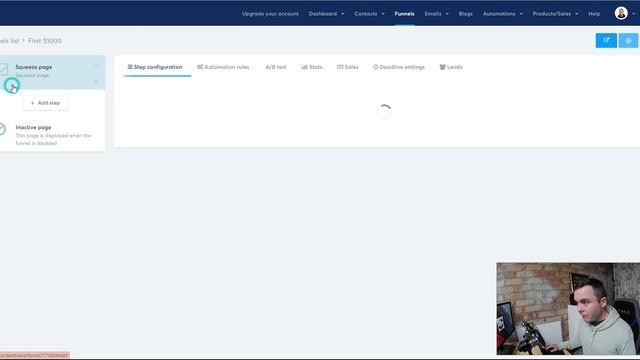Move Squeeze page step up arrow

click(97, 65)
